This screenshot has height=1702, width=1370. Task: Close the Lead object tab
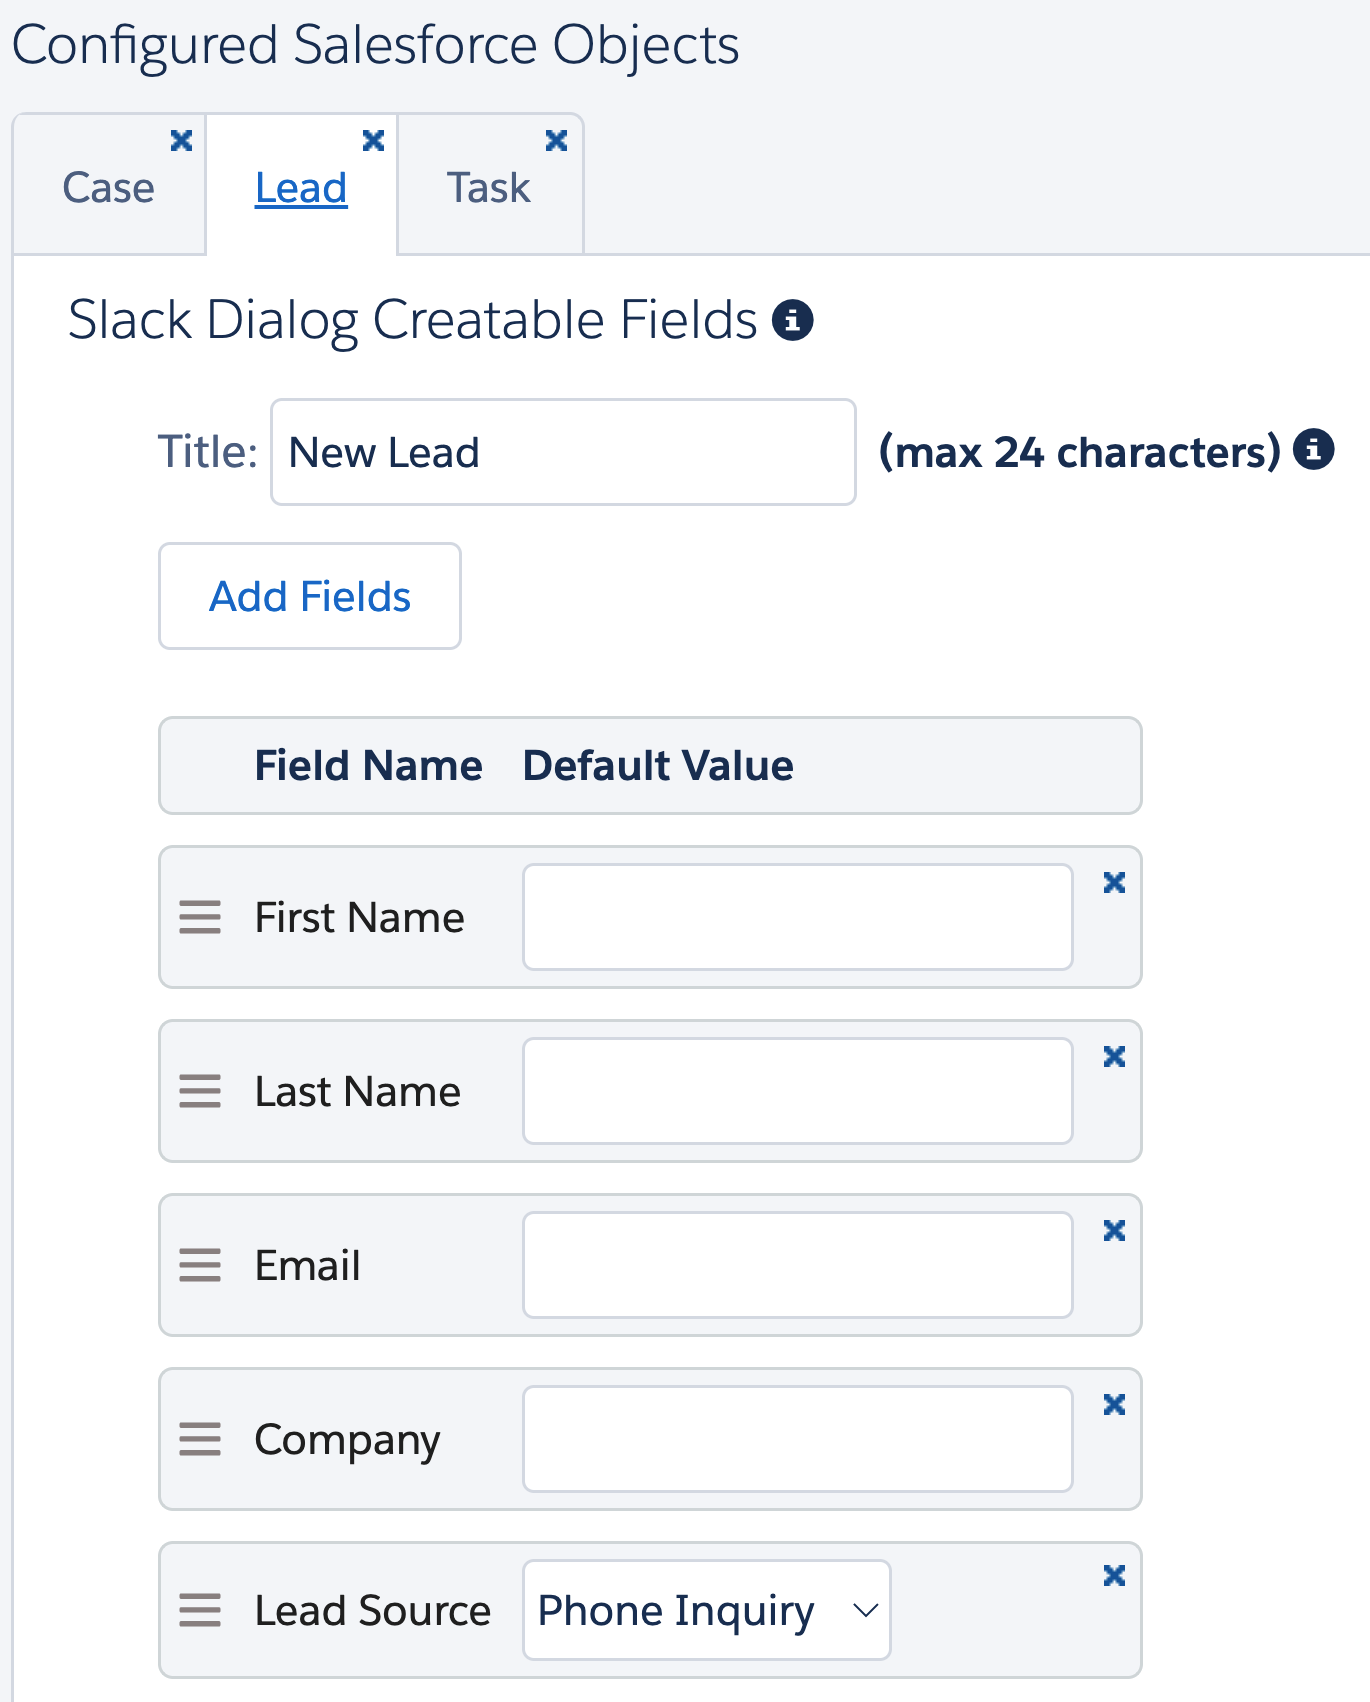point(373,141)
